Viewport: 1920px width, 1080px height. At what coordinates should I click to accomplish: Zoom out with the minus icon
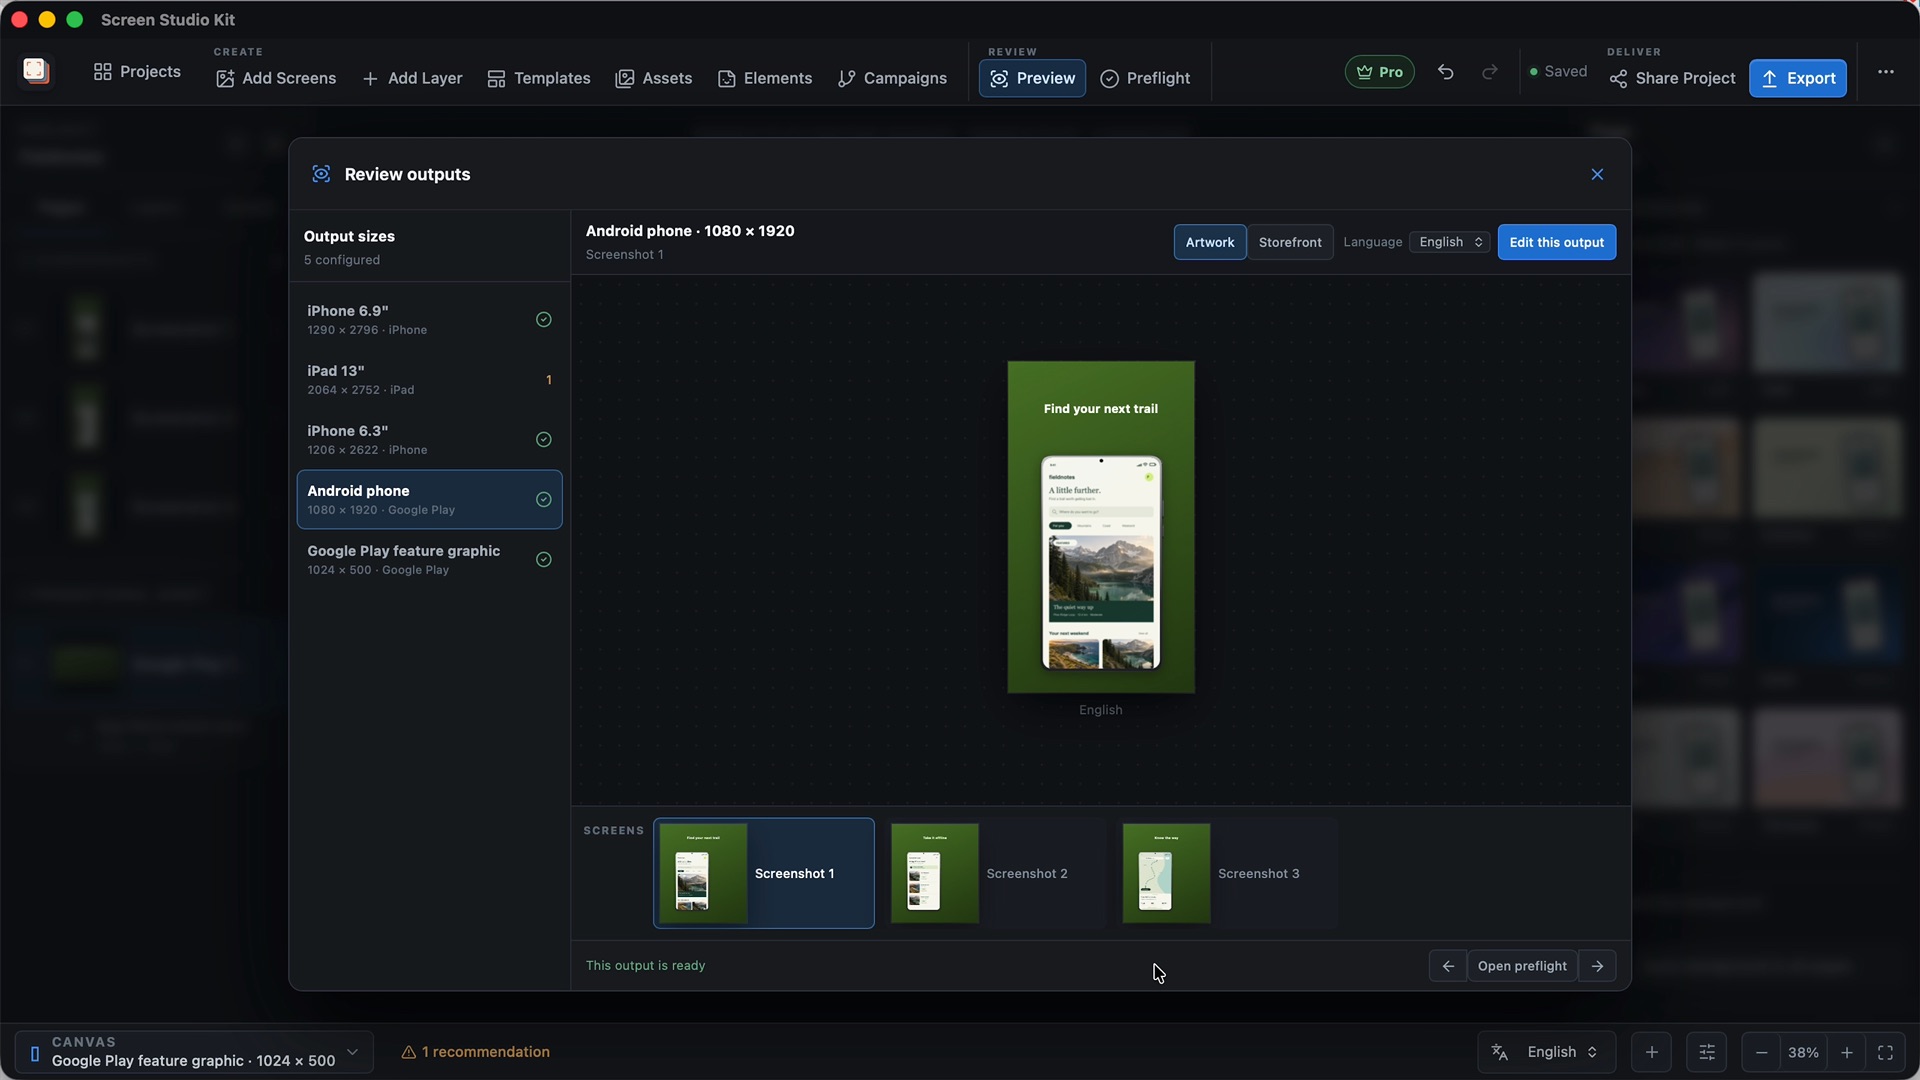click(x=1761, y=1053)
